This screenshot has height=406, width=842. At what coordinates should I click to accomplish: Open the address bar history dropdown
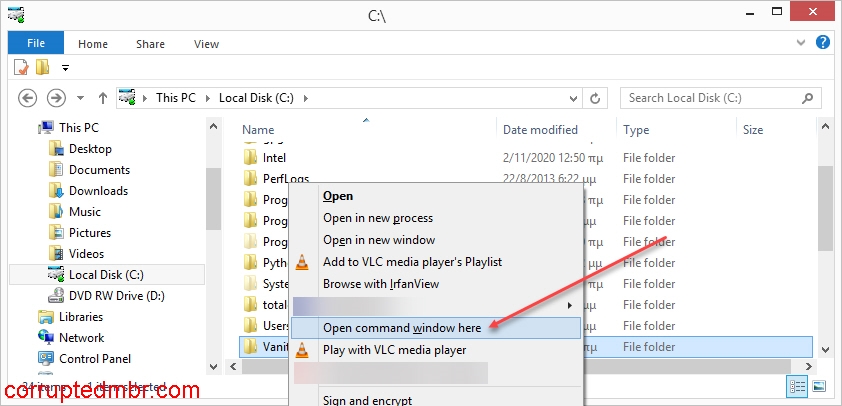coord(573,98)
